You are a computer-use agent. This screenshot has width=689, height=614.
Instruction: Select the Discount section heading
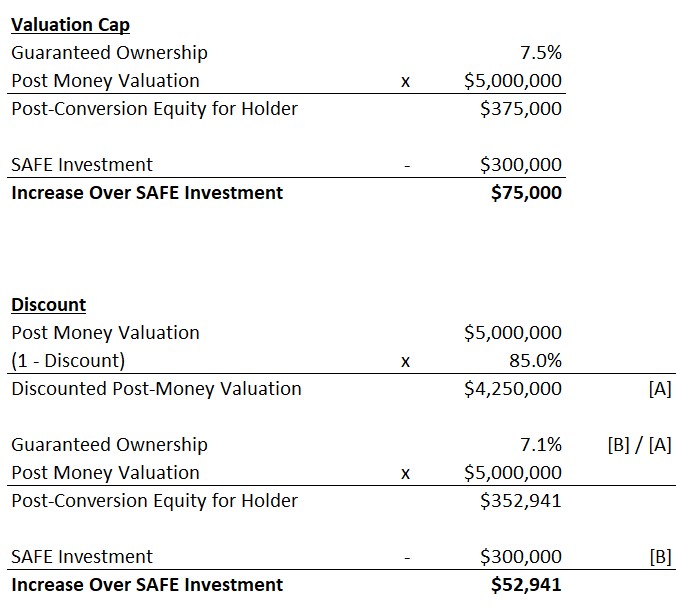pos(49,305)
